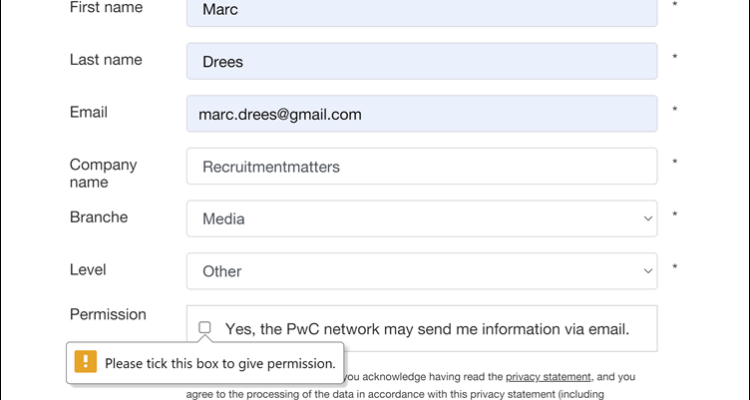Click the orange warning icon in the tooltip

click(x=86, y=363)
